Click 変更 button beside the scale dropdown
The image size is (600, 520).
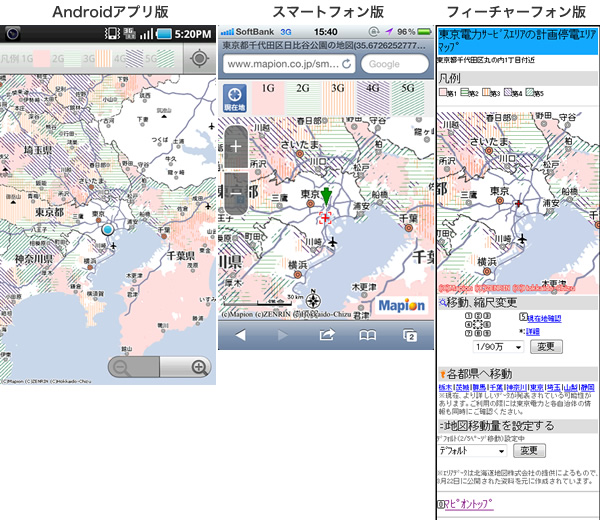coord(545,346)
